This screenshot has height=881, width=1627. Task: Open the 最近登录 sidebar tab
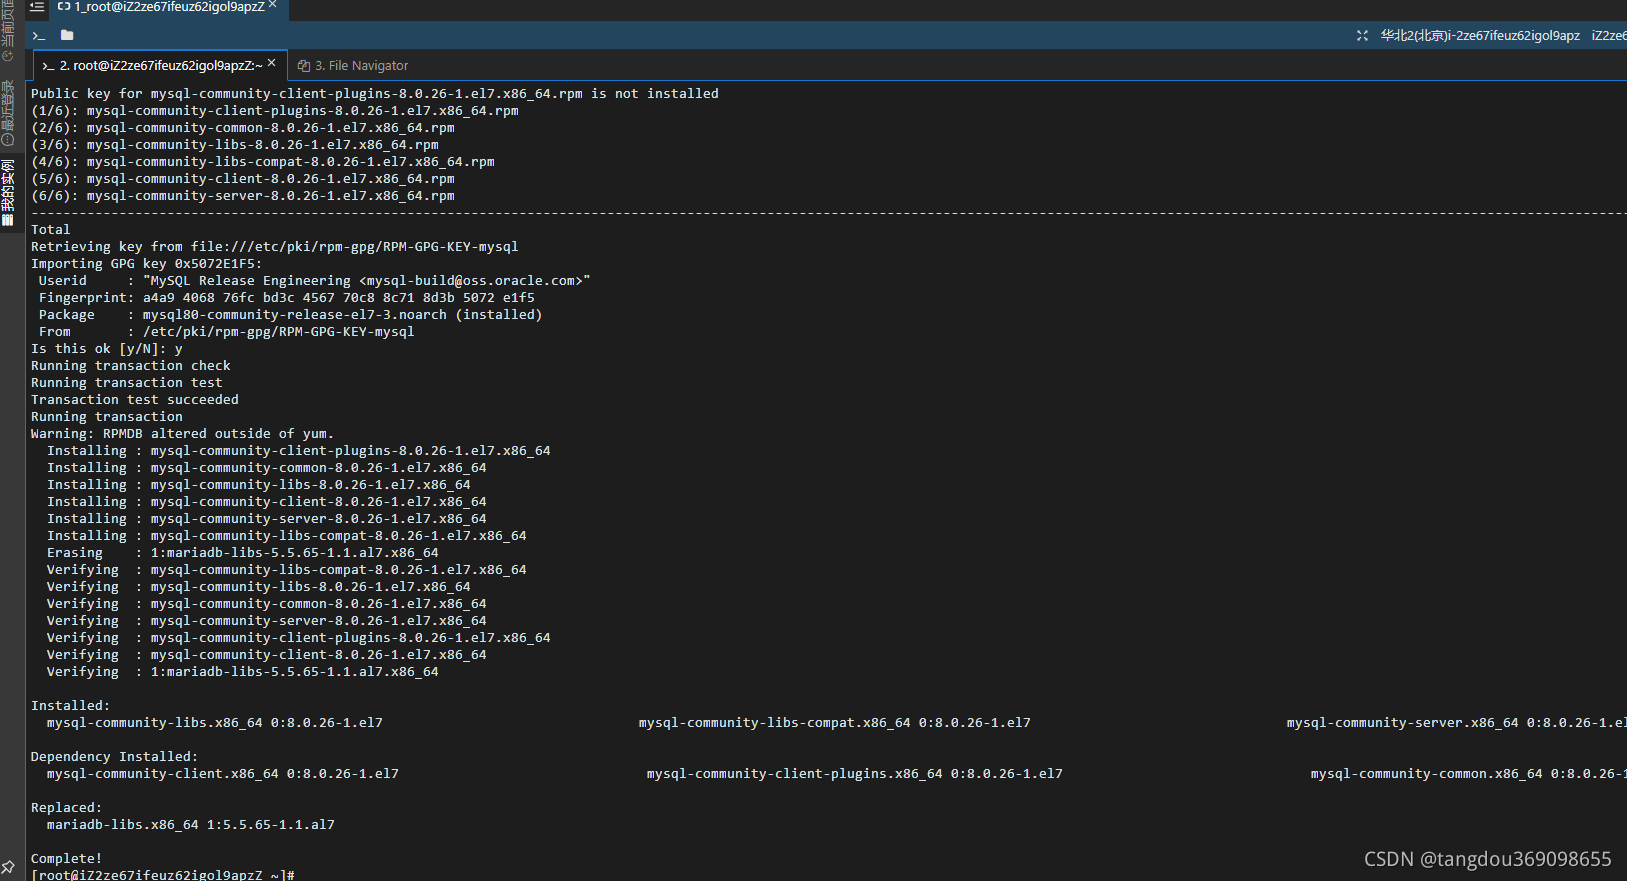[x=8, y=112]
